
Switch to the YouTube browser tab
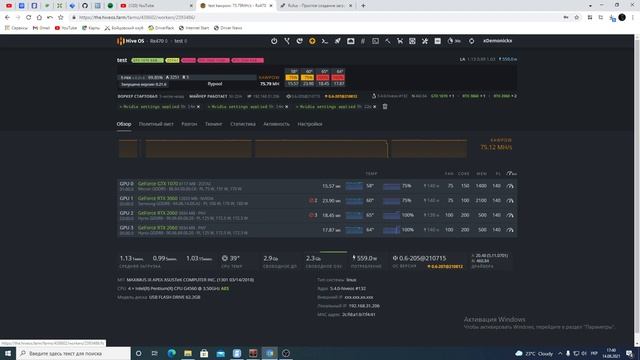156,6
